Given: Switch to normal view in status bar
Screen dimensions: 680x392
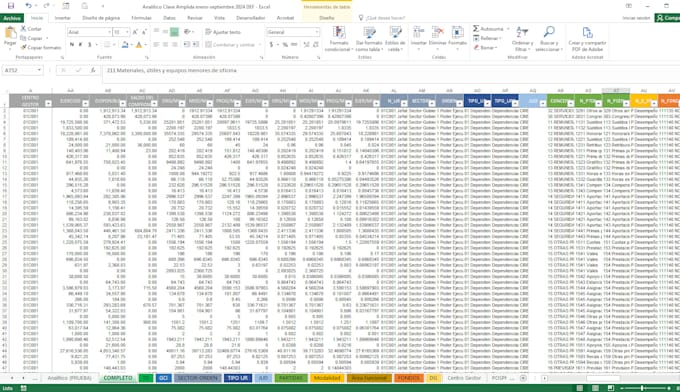Looking at the screenshot, I should pyautogui.click(x=580, y=388).
